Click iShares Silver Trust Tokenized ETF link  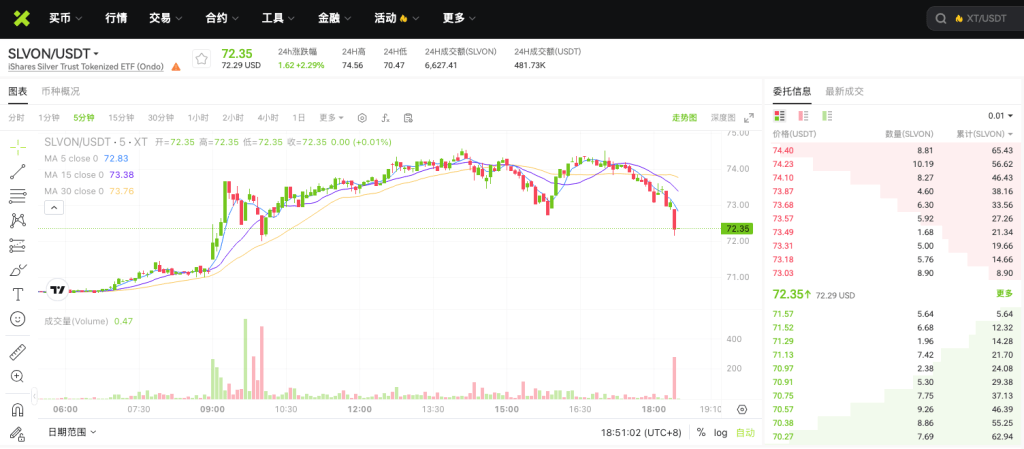click(86, 67)
